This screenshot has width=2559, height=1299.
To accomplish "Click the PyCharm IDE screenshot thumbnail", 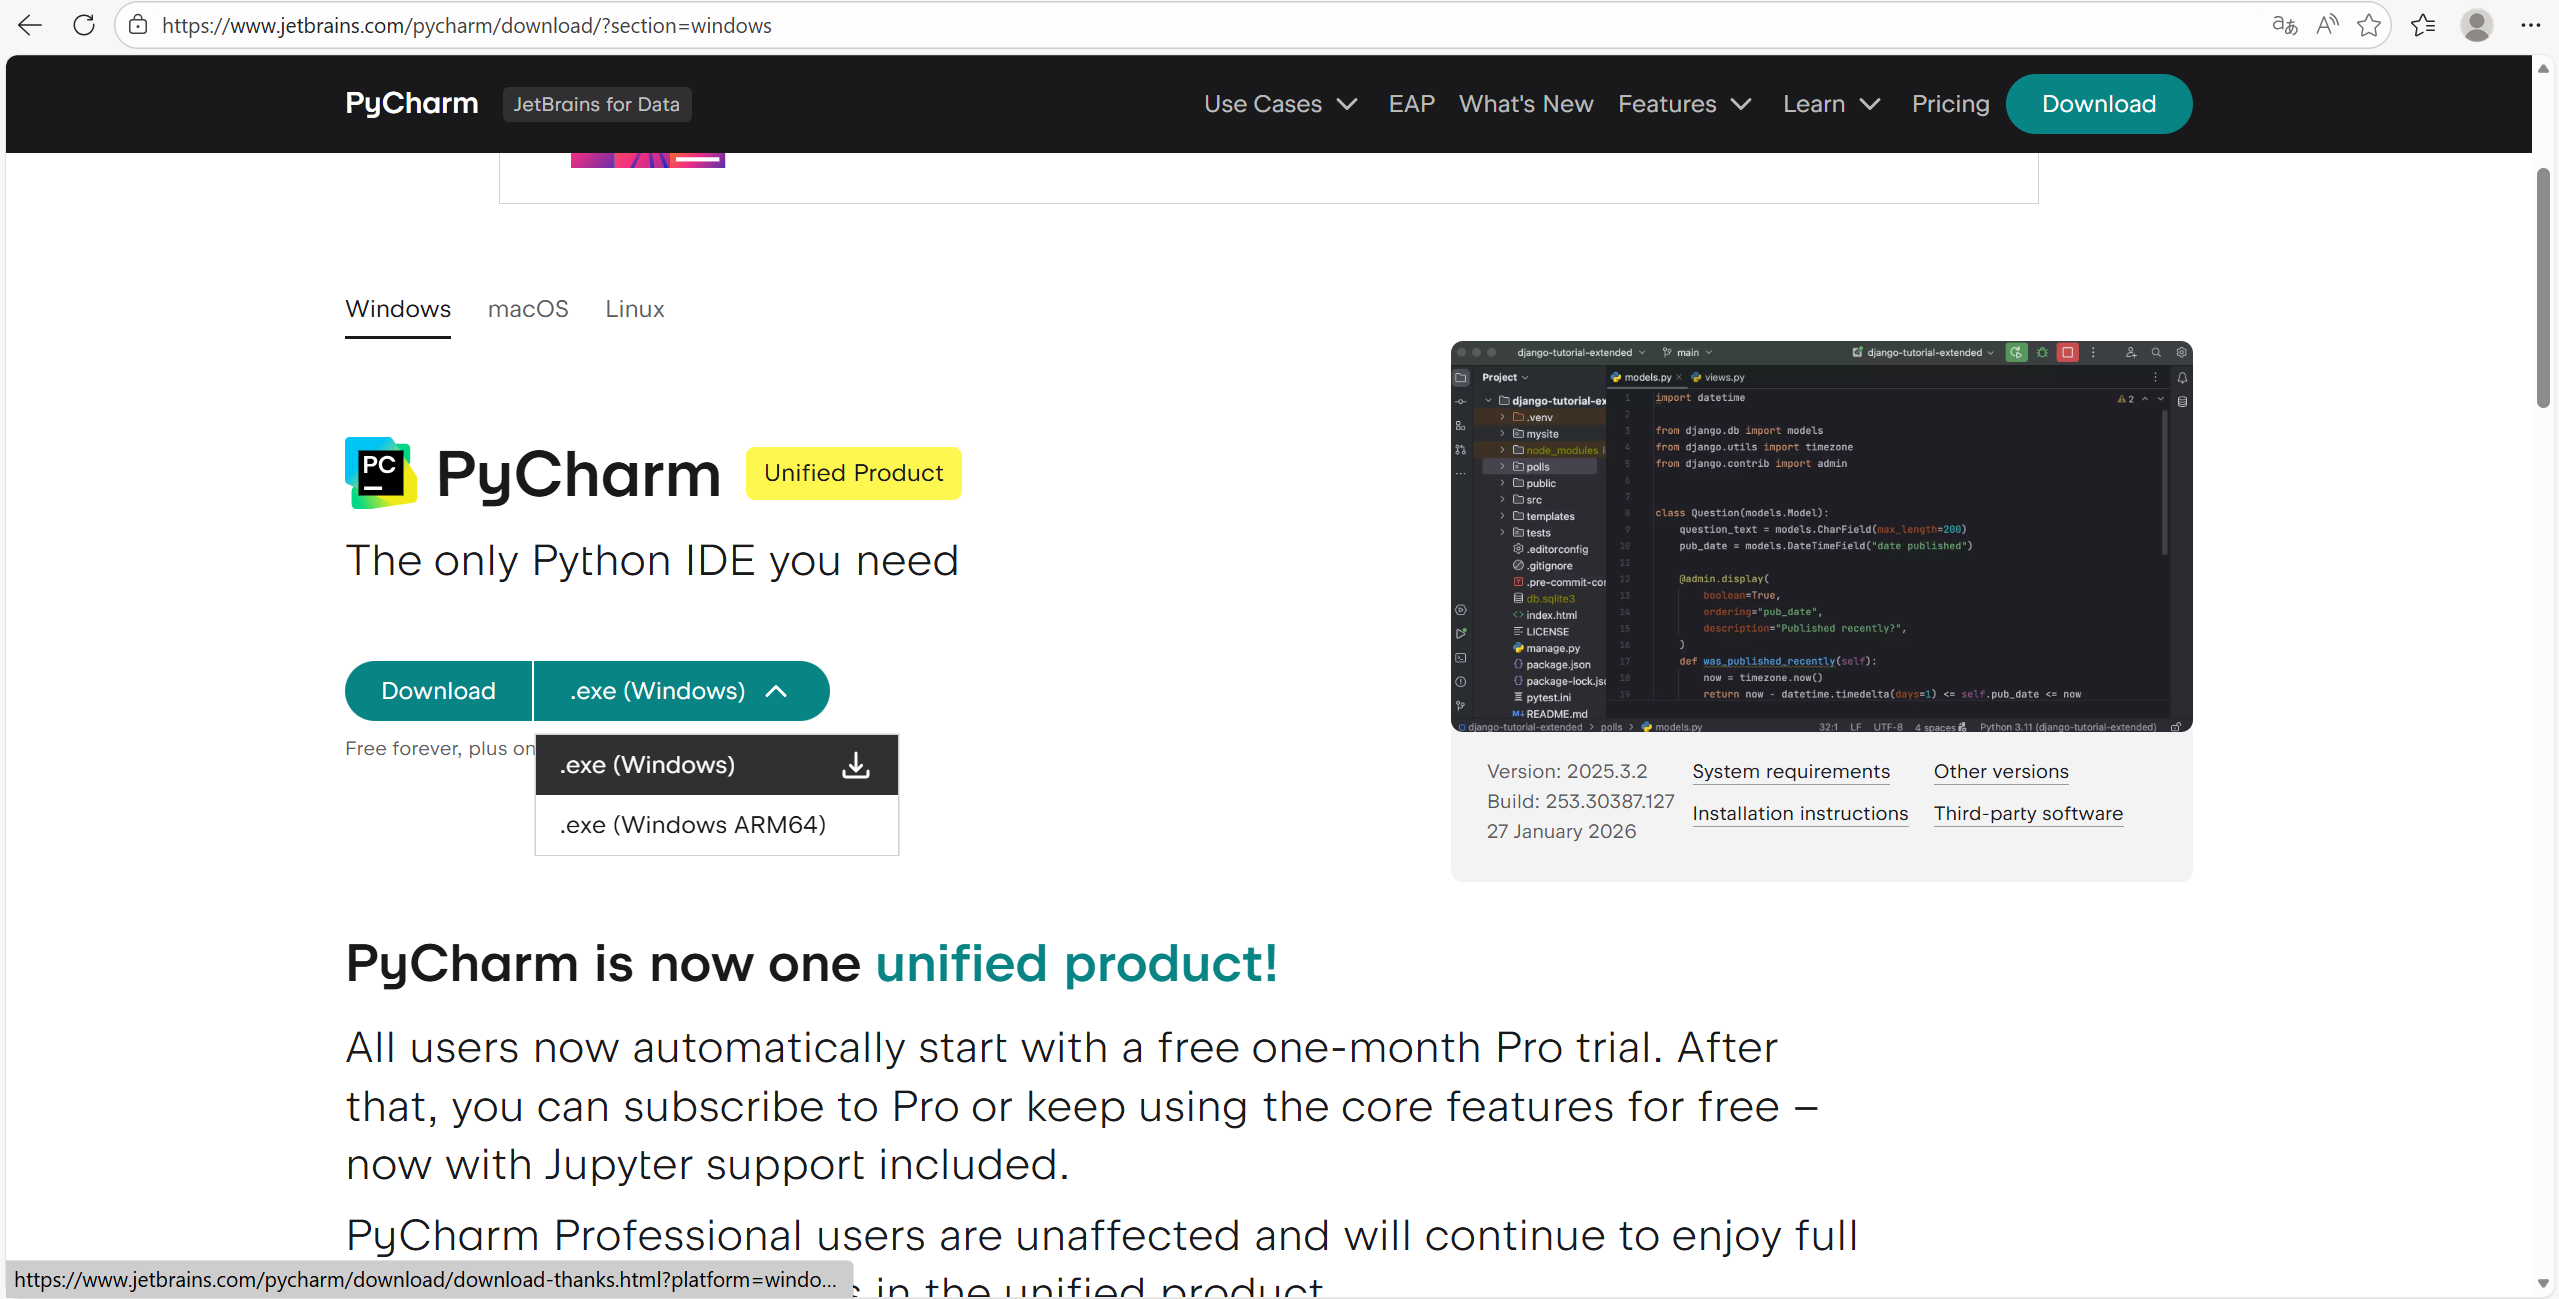I will [x=1820, y=536].
